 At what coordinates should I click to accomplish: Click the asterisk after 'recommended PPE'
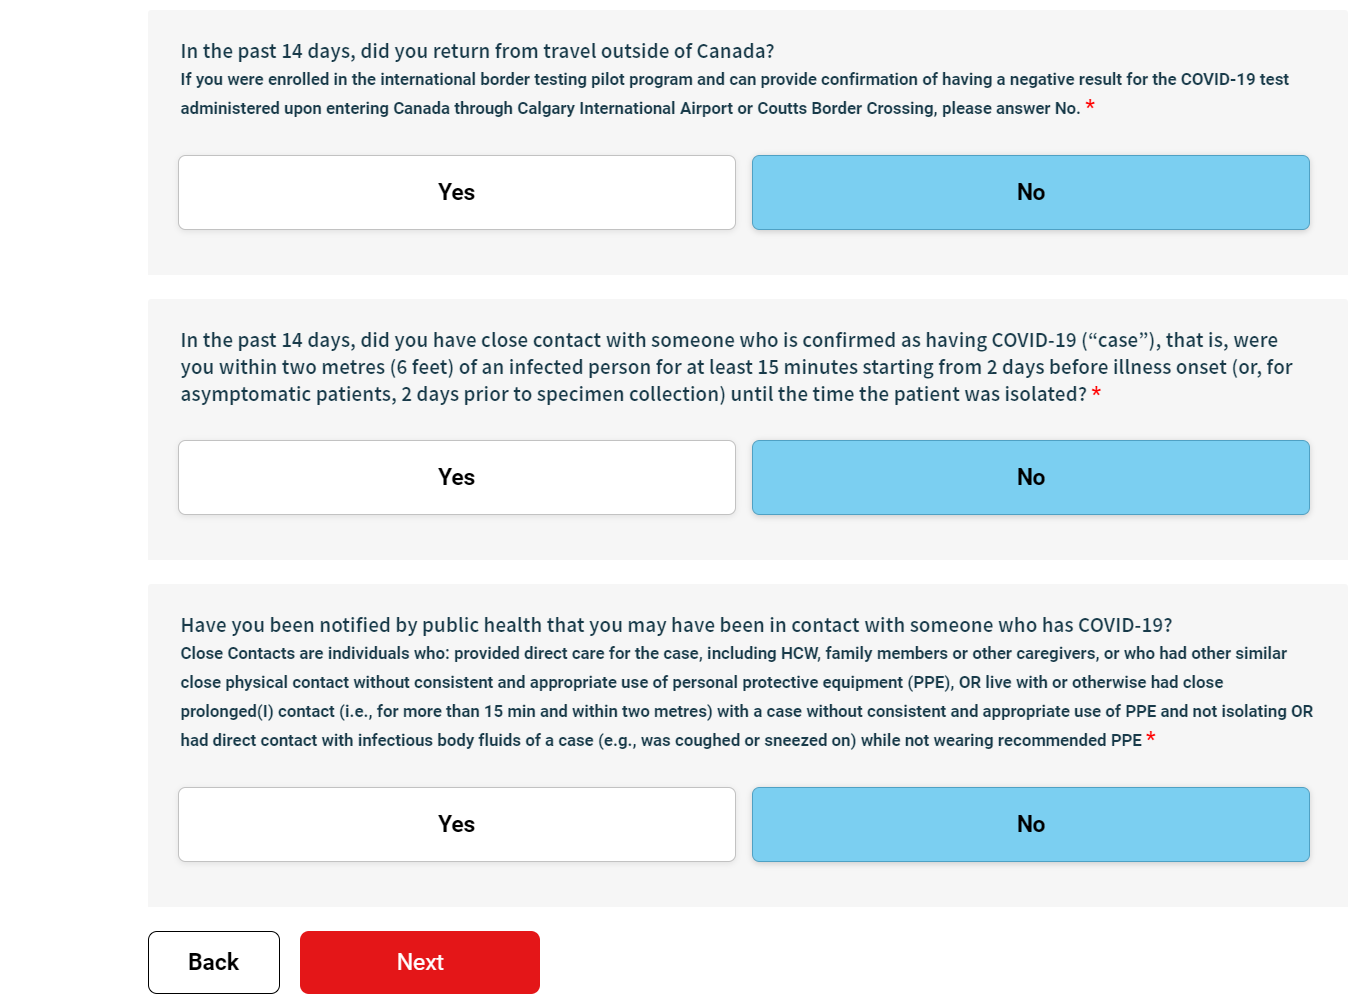point(1151,739)
